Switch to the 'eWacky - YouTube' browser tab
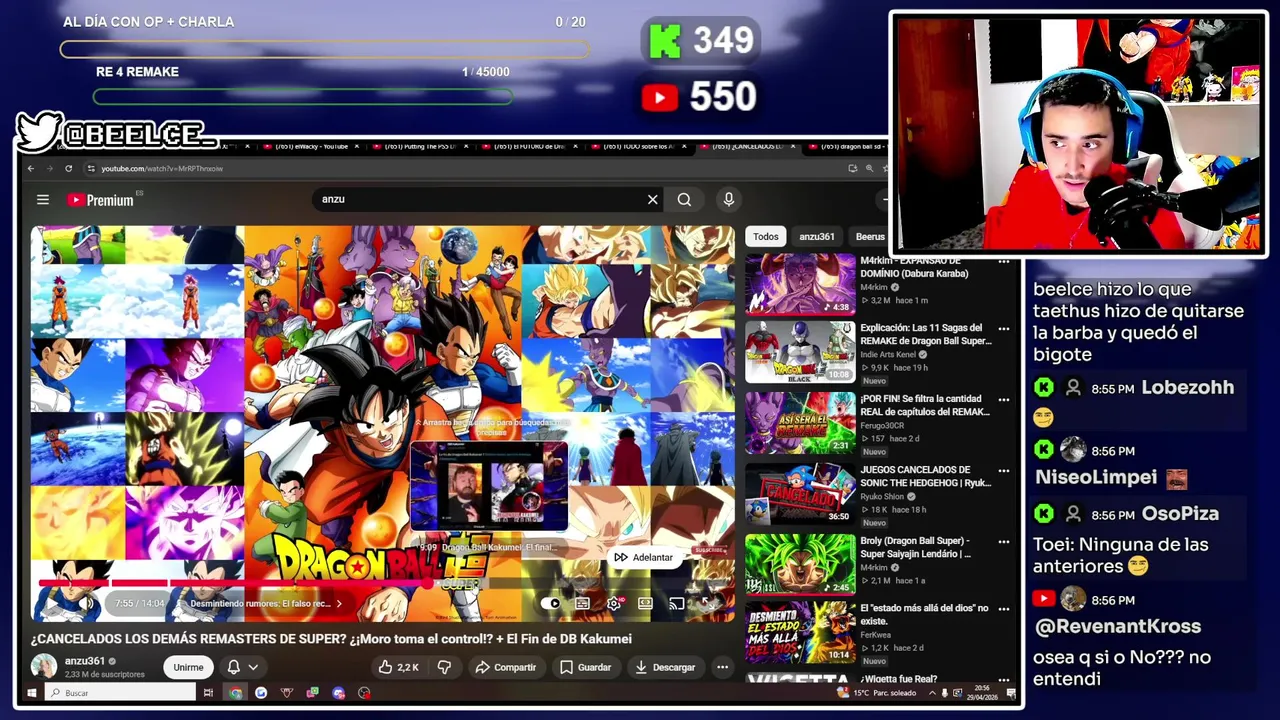The width and height of the screenshot is (1280, 720). pyautogui.click(x=310, y=147)
